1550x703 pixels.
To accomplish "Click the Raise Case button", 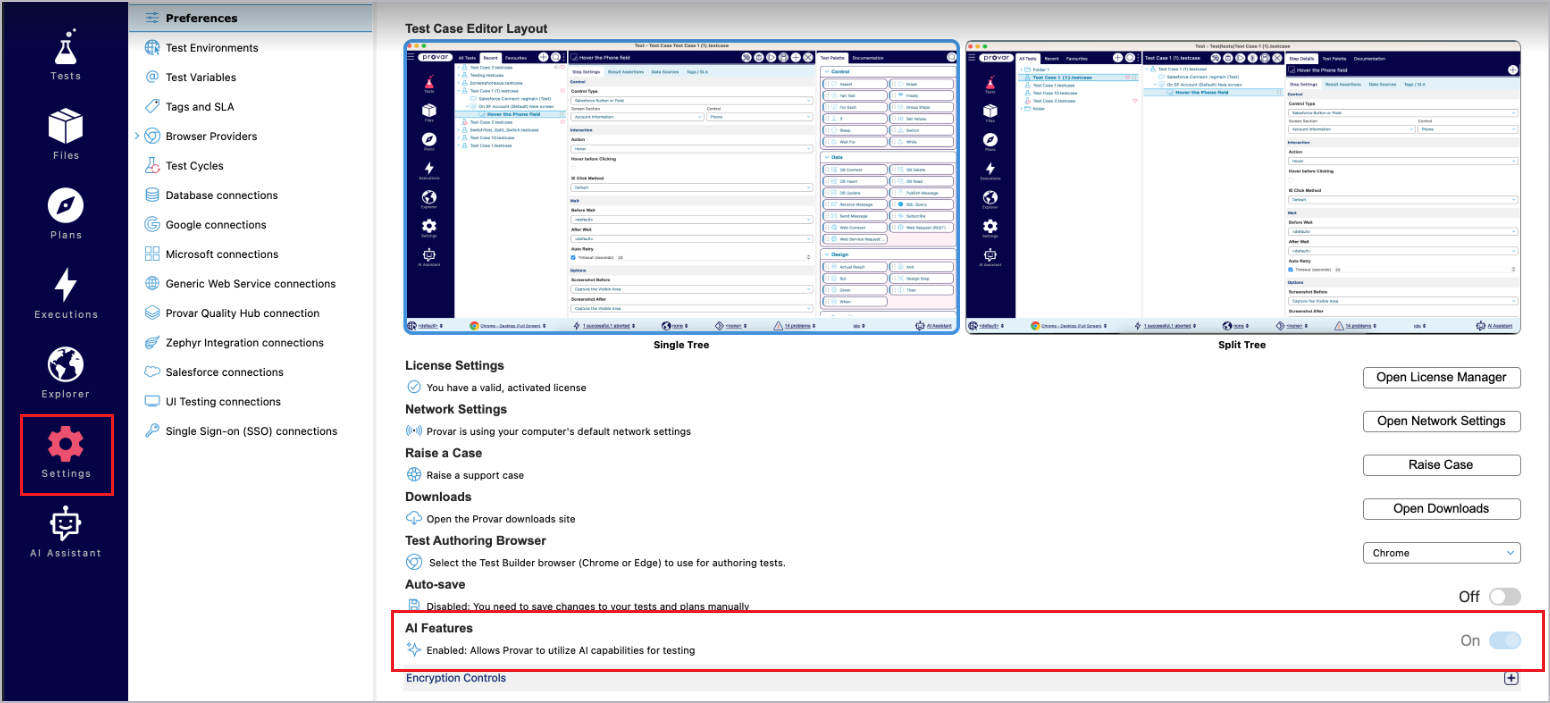I will (1441, 464).
